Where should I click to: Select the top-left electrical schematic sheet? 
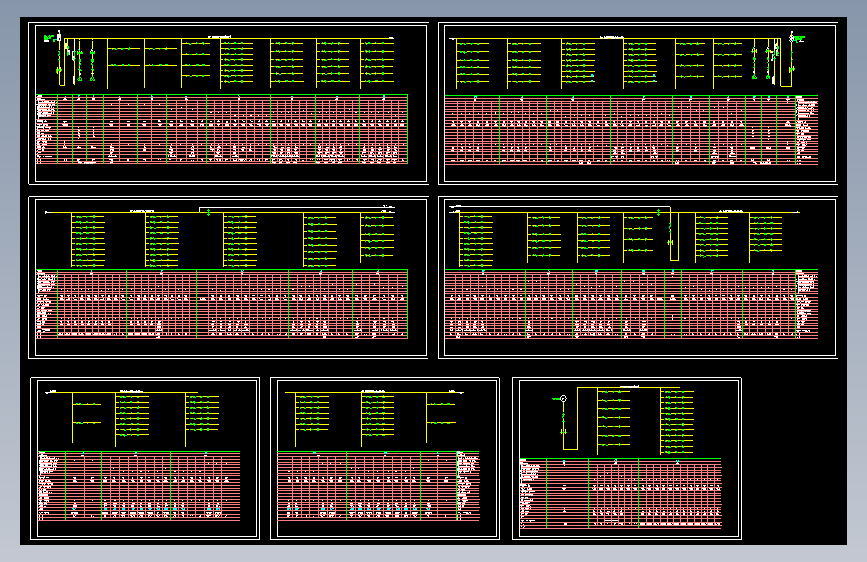click(228, 103)
